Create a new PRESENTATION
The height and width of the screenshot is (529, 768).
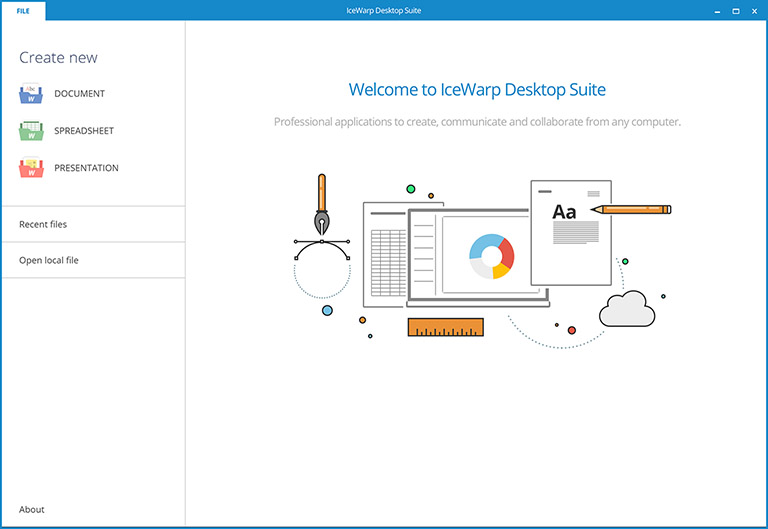[x=86, y=168]
